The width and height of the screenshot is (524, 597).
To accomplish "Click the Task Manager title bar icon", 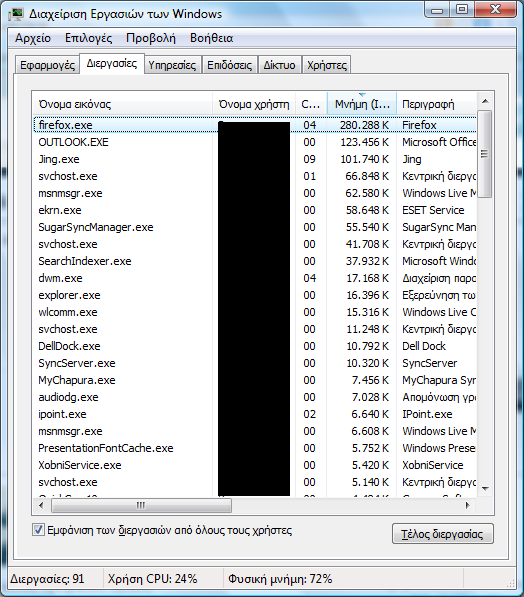I will tap(16, 14).
